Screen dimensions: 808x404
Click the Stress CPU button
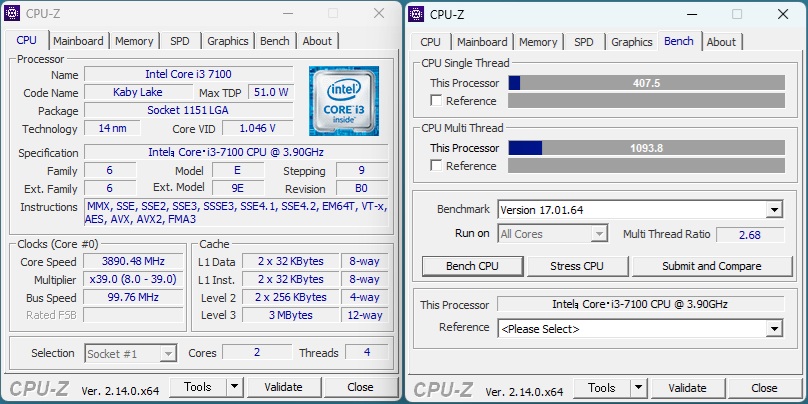click(x=577, y=266)
